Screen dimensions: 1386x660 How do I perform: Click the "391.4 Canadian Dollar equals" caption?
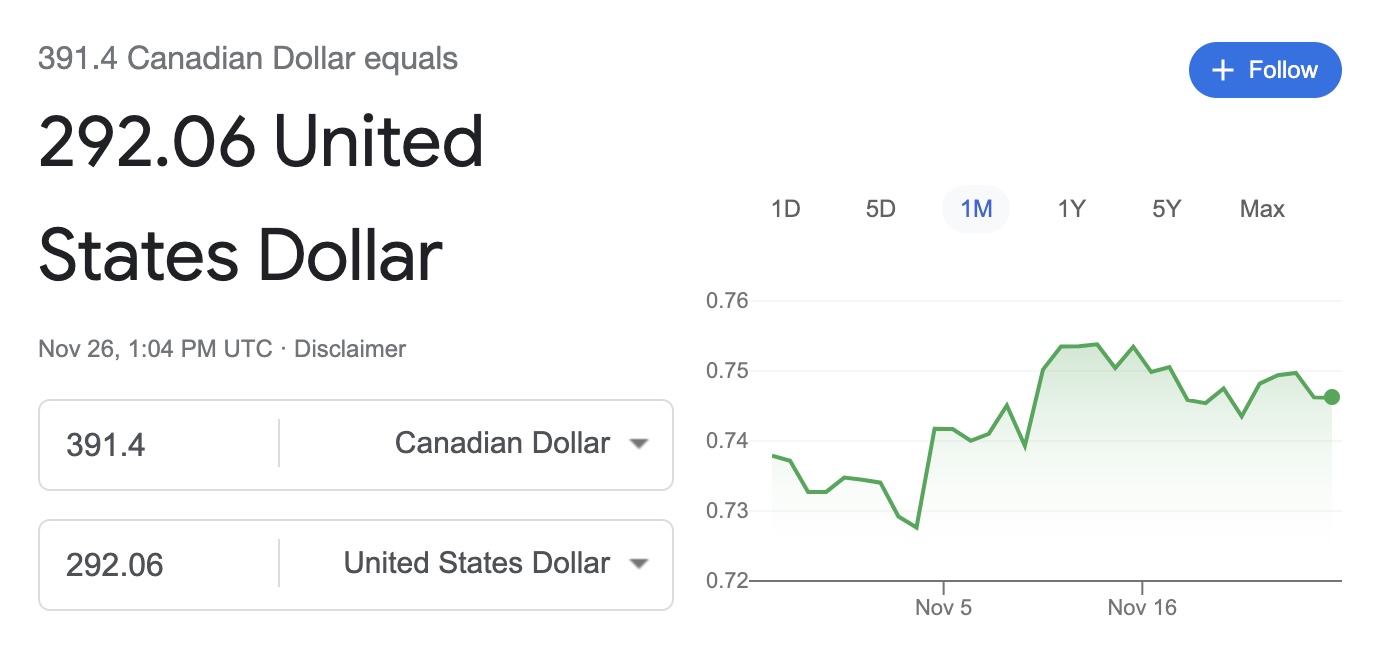248,59
